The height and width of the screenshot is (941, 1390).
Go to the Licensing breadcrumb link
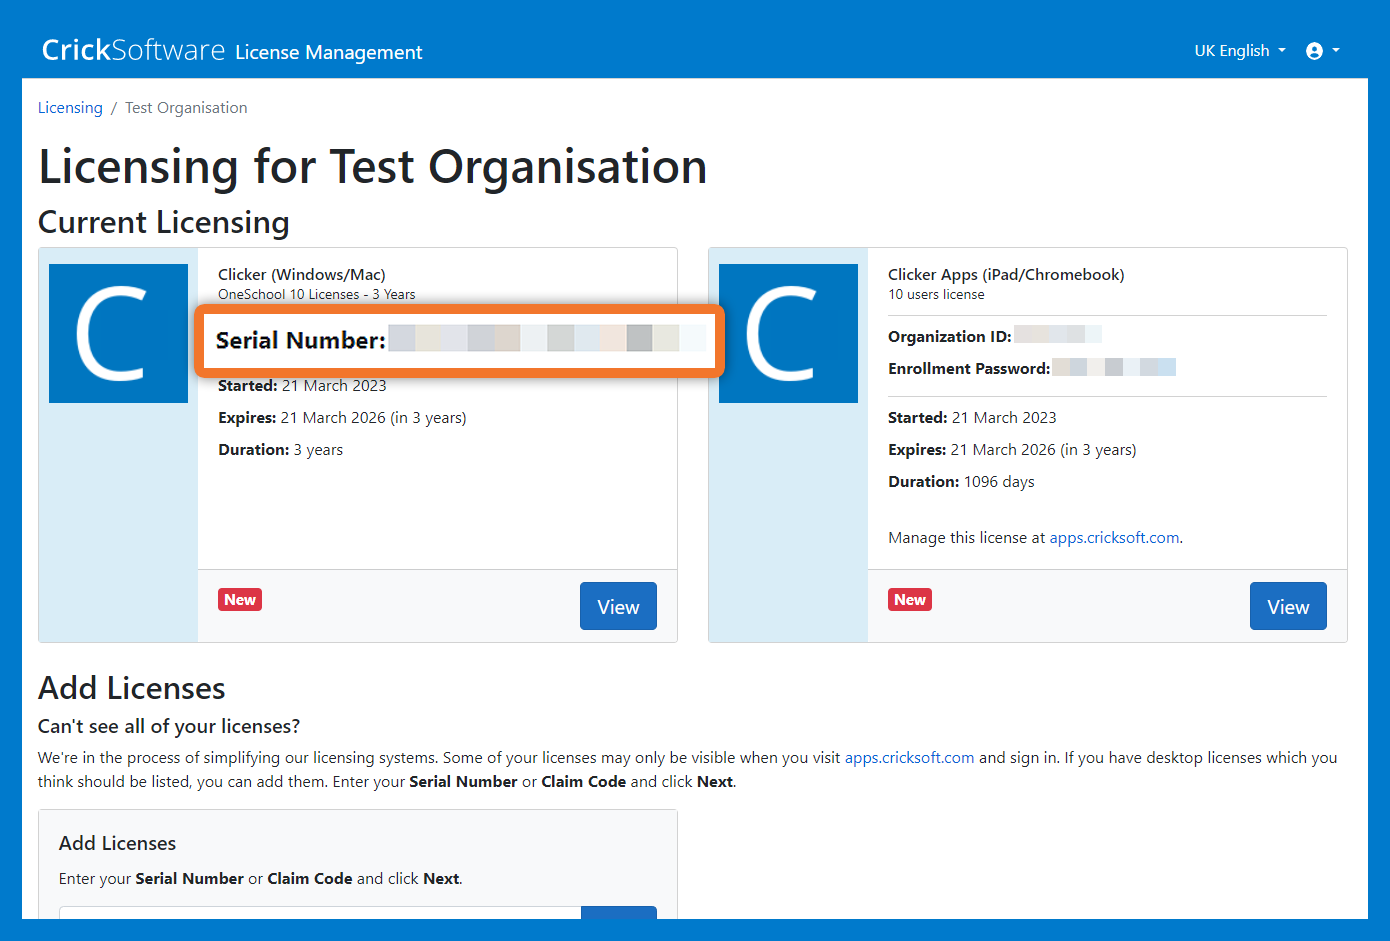pyautogui.click(x=70, y=108)
